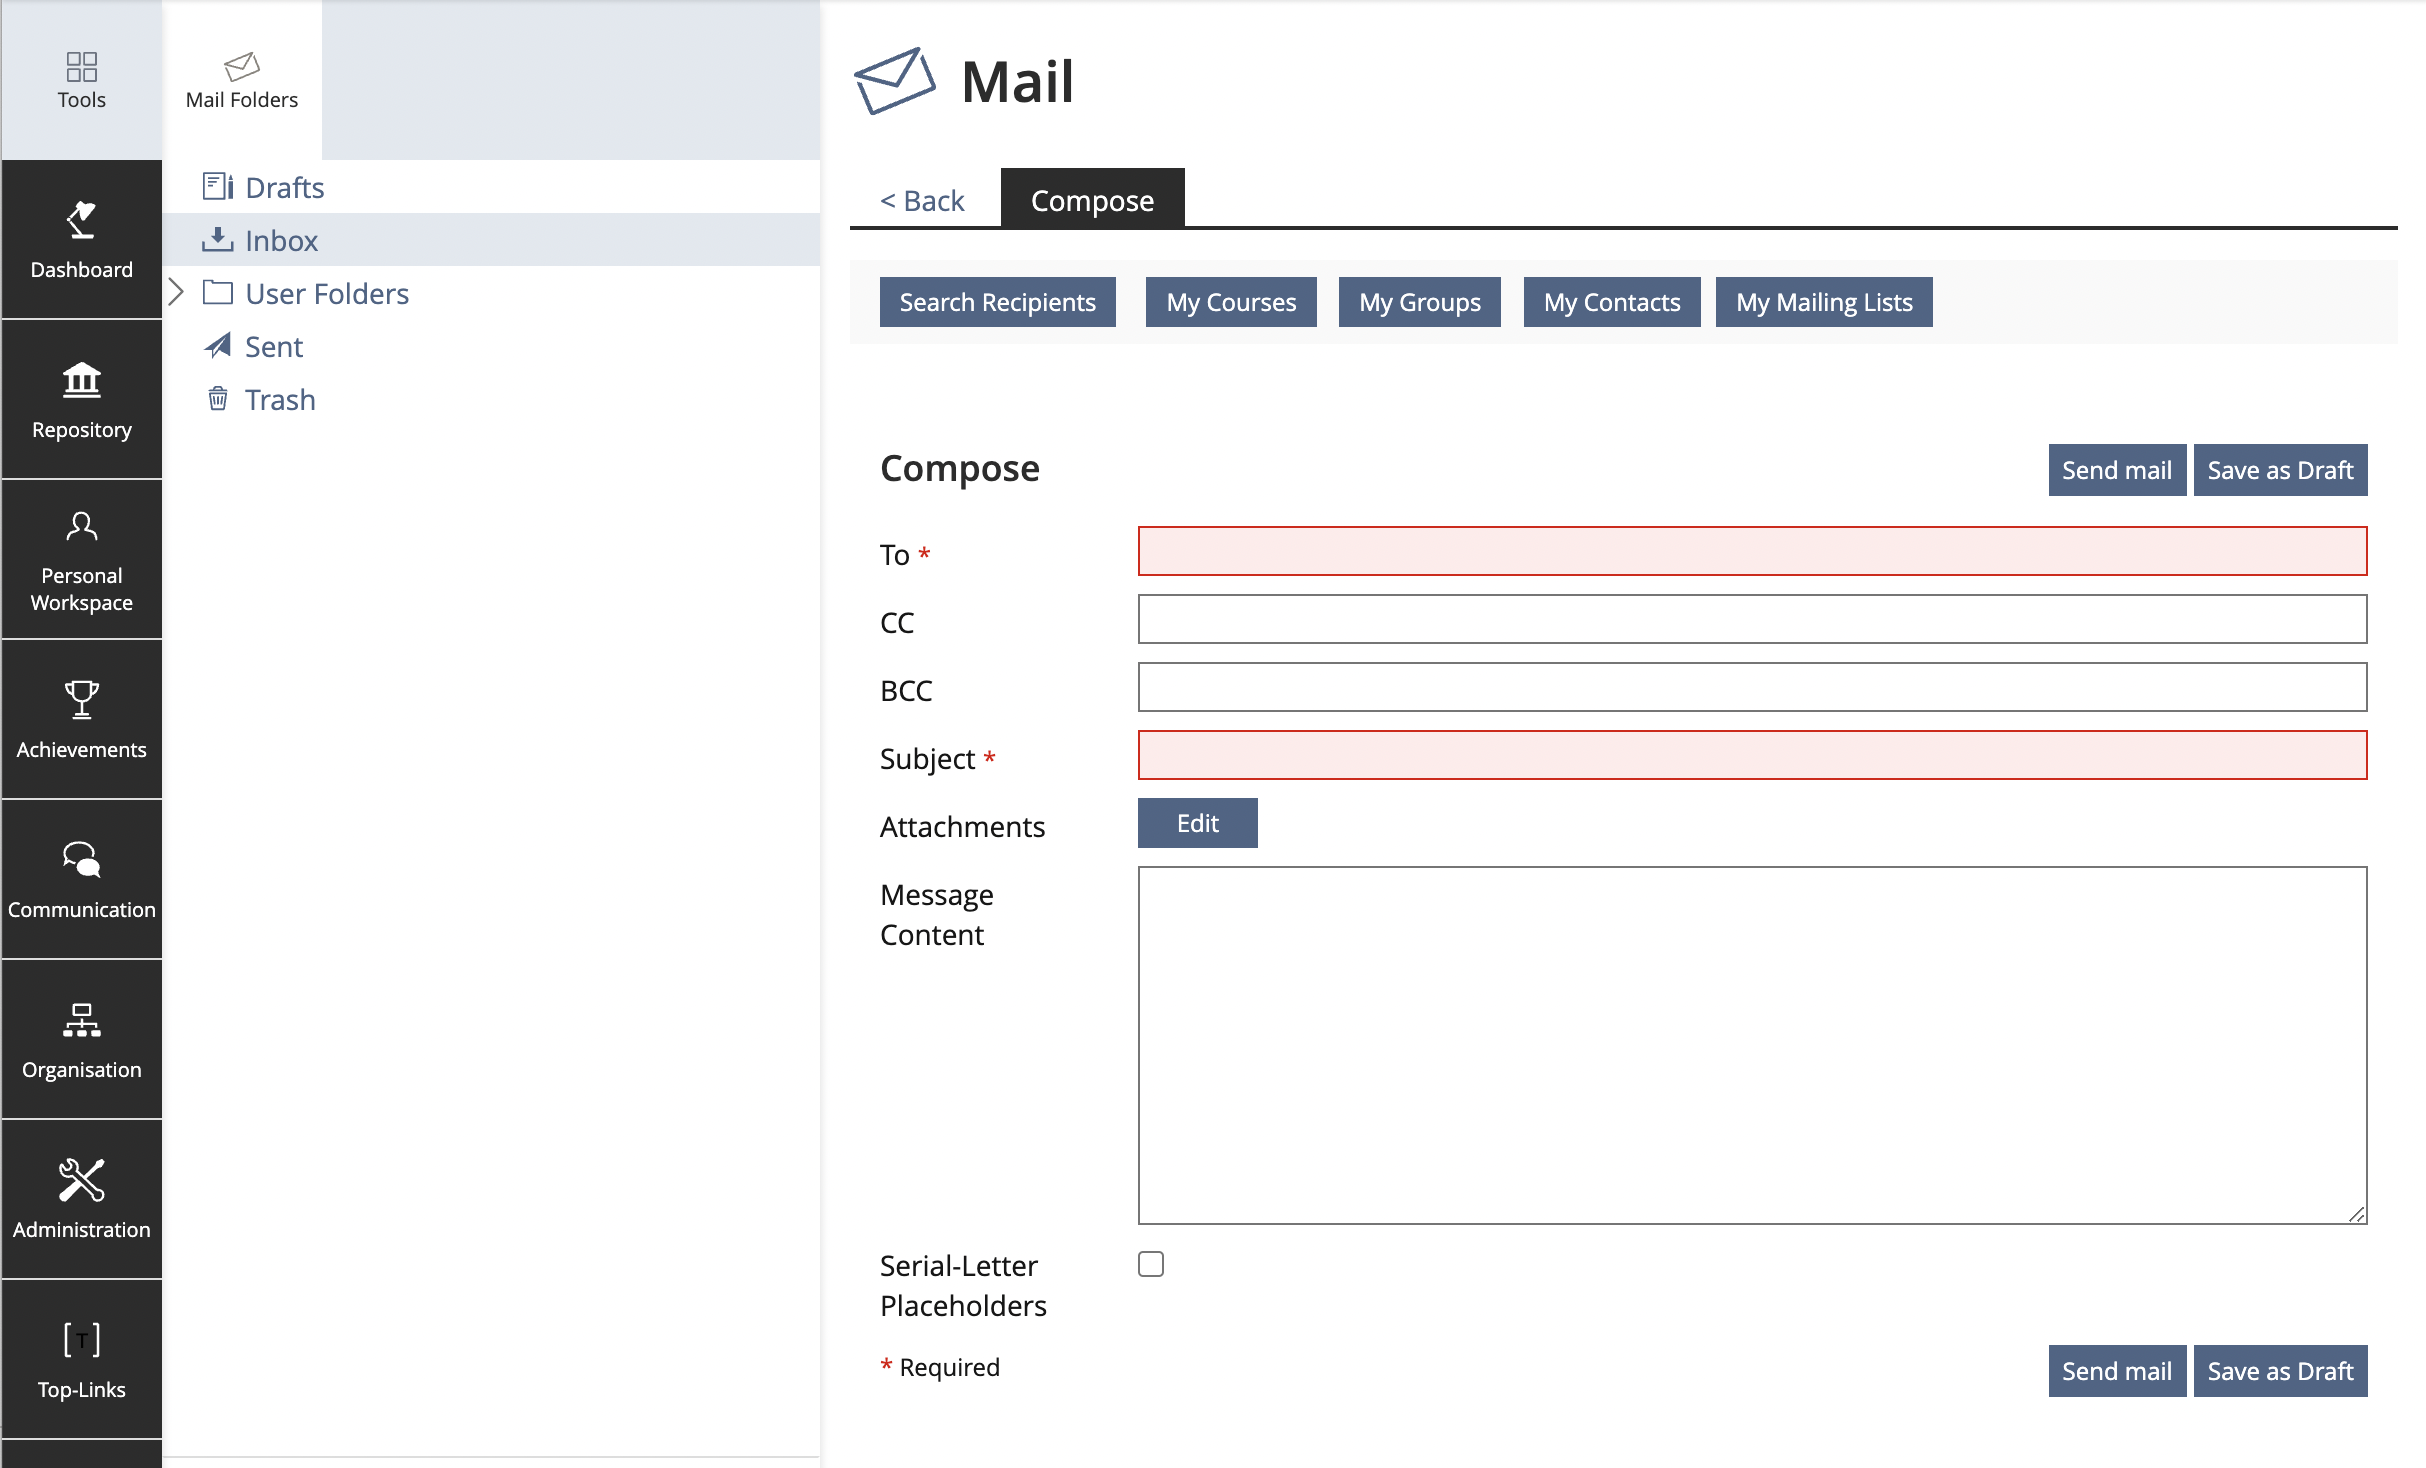Click the My Mailing Lists button
Screen dimensions: 2426x1468
click(x=1823, y=302)
